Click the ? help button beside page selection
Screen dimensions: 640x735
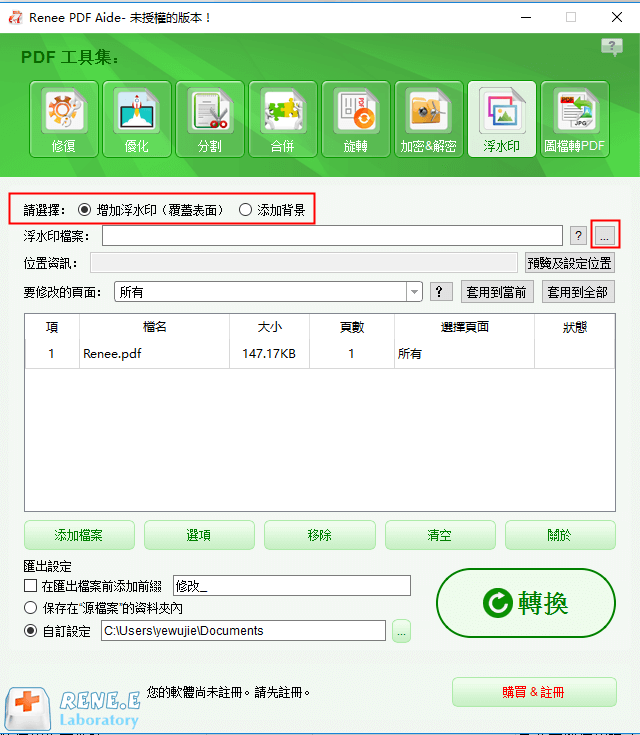click(441, 292)
